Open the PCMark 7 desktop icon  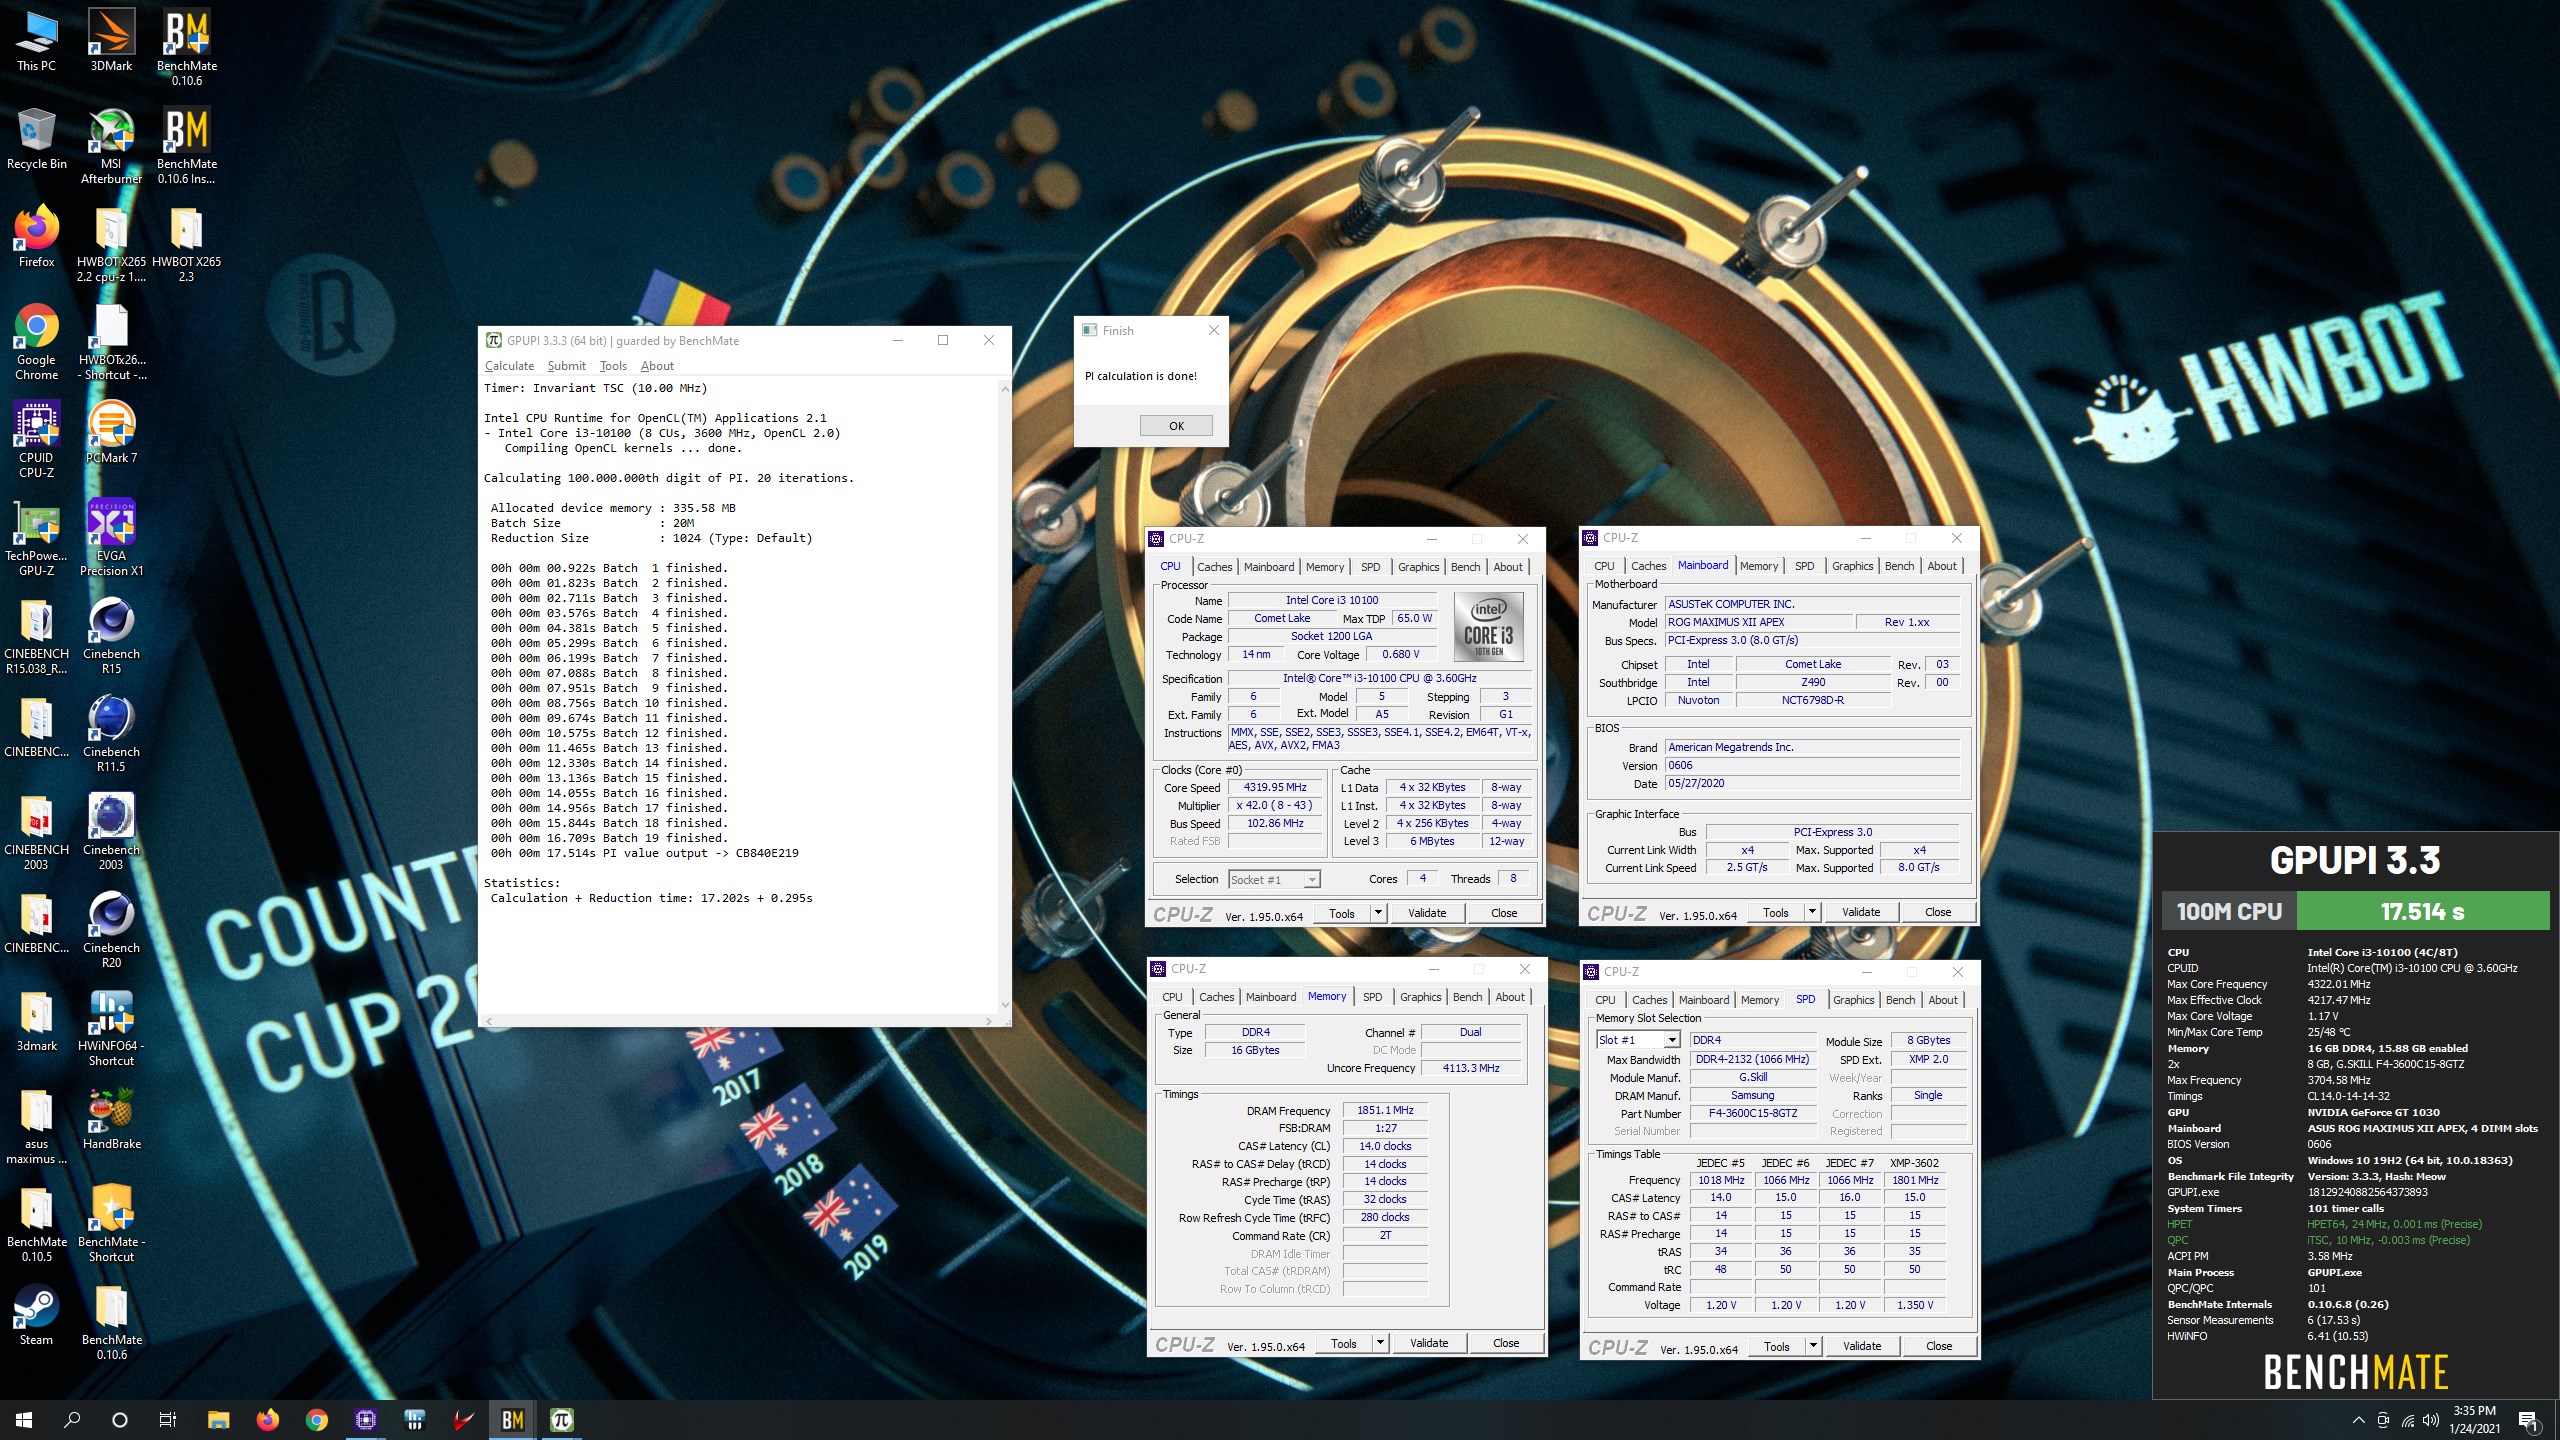click(111, 433)
